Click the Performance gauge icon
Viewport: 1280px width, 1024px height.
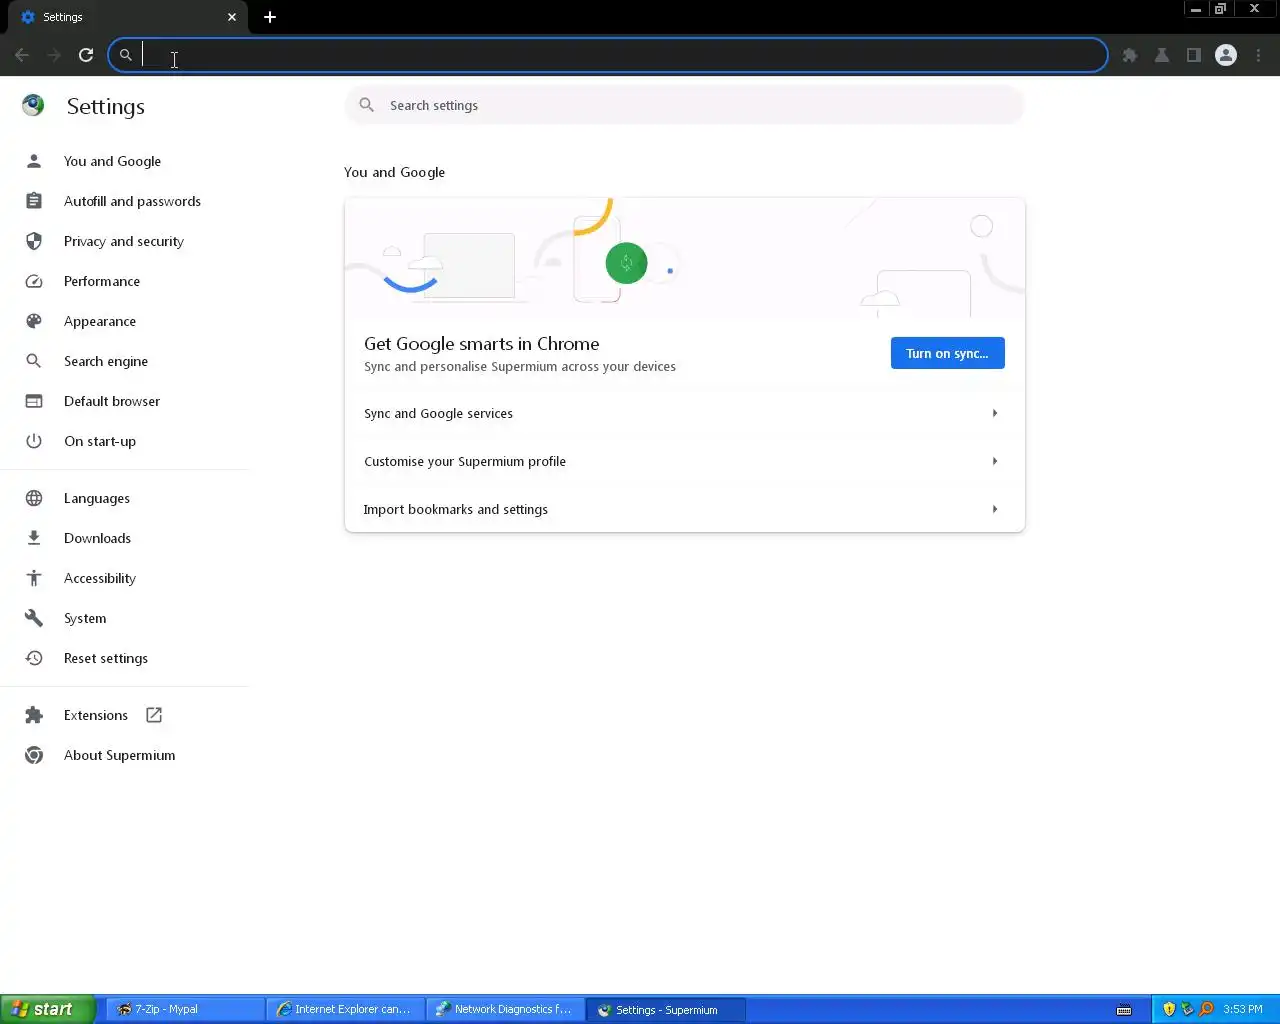34,281
